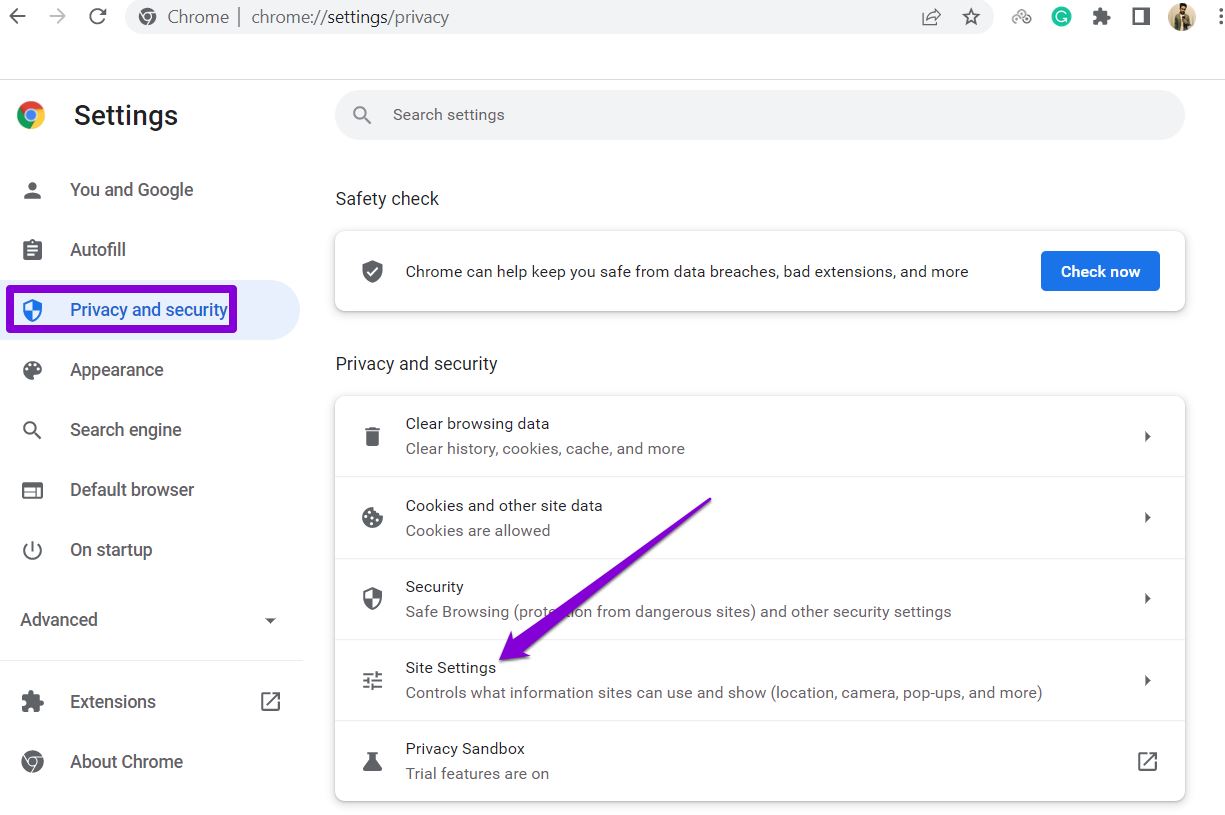The image size is (1225, 815).
Task: Open On startup settings
Action: 150,550
